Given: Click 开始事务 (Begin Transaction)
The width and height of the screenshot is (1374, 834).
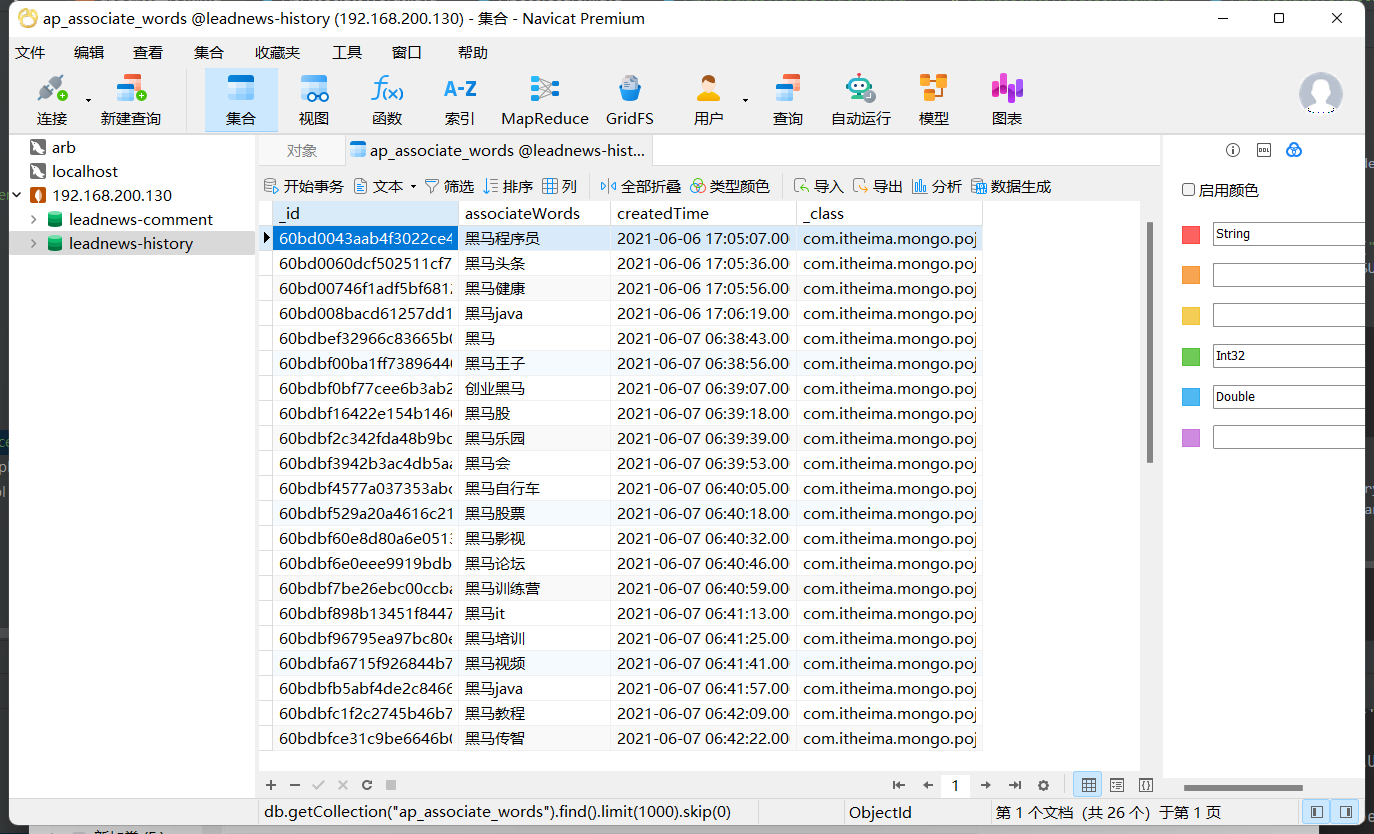Looking at the screenshot, I should click(x=304, y=186).
